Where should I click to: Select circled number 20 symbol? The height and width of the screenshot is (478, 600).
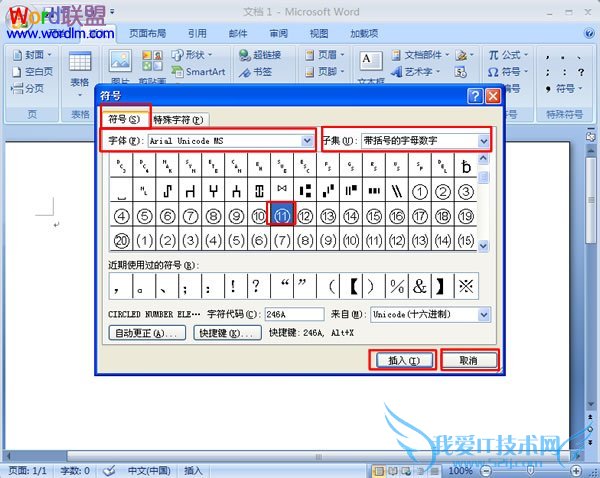click(x=121, y=240)
